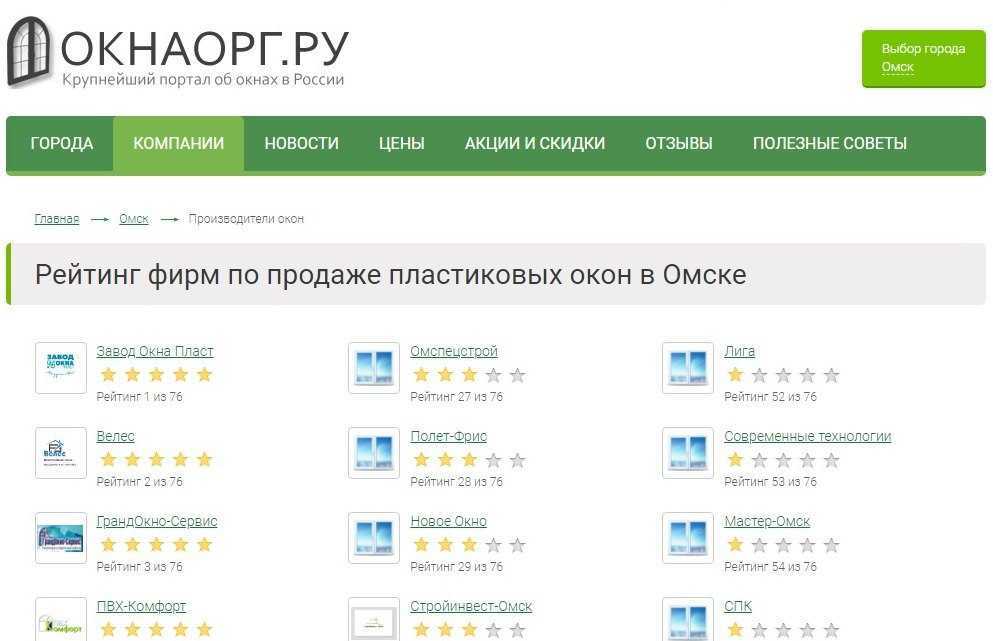Click the text Рейтинг 28 из 76
This screenshot has height=641, width=993.
point(457,482)
